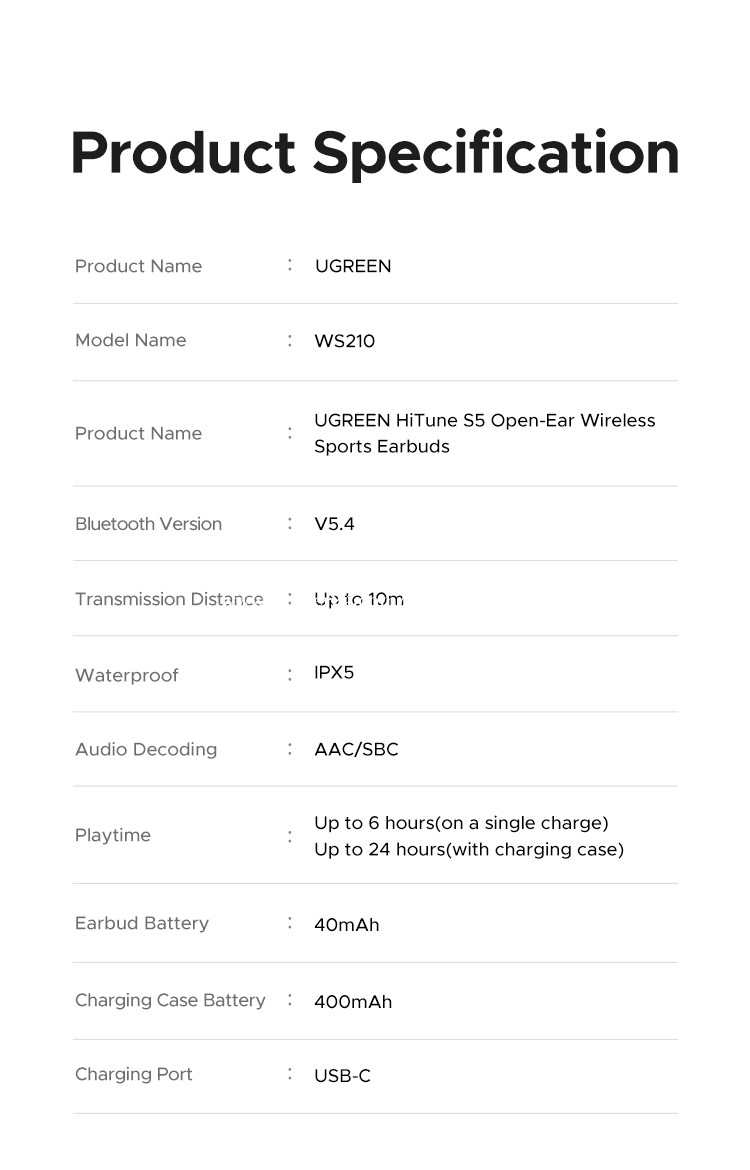Click the Playtime label

tap(113, 835)
